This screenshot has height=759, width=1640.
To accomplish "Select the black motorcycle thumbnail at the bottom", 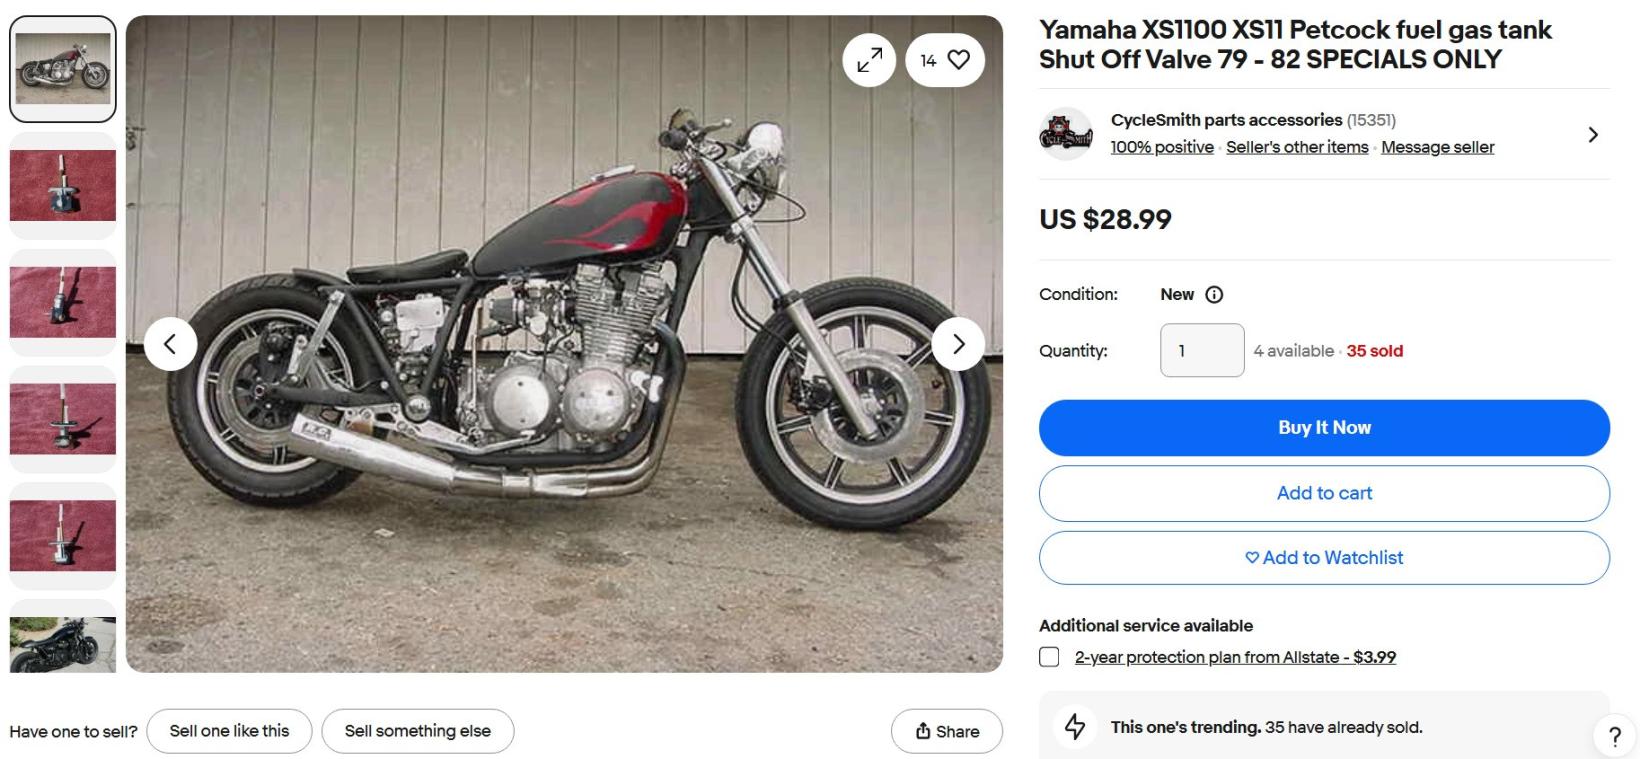I will tap(63, 643).
